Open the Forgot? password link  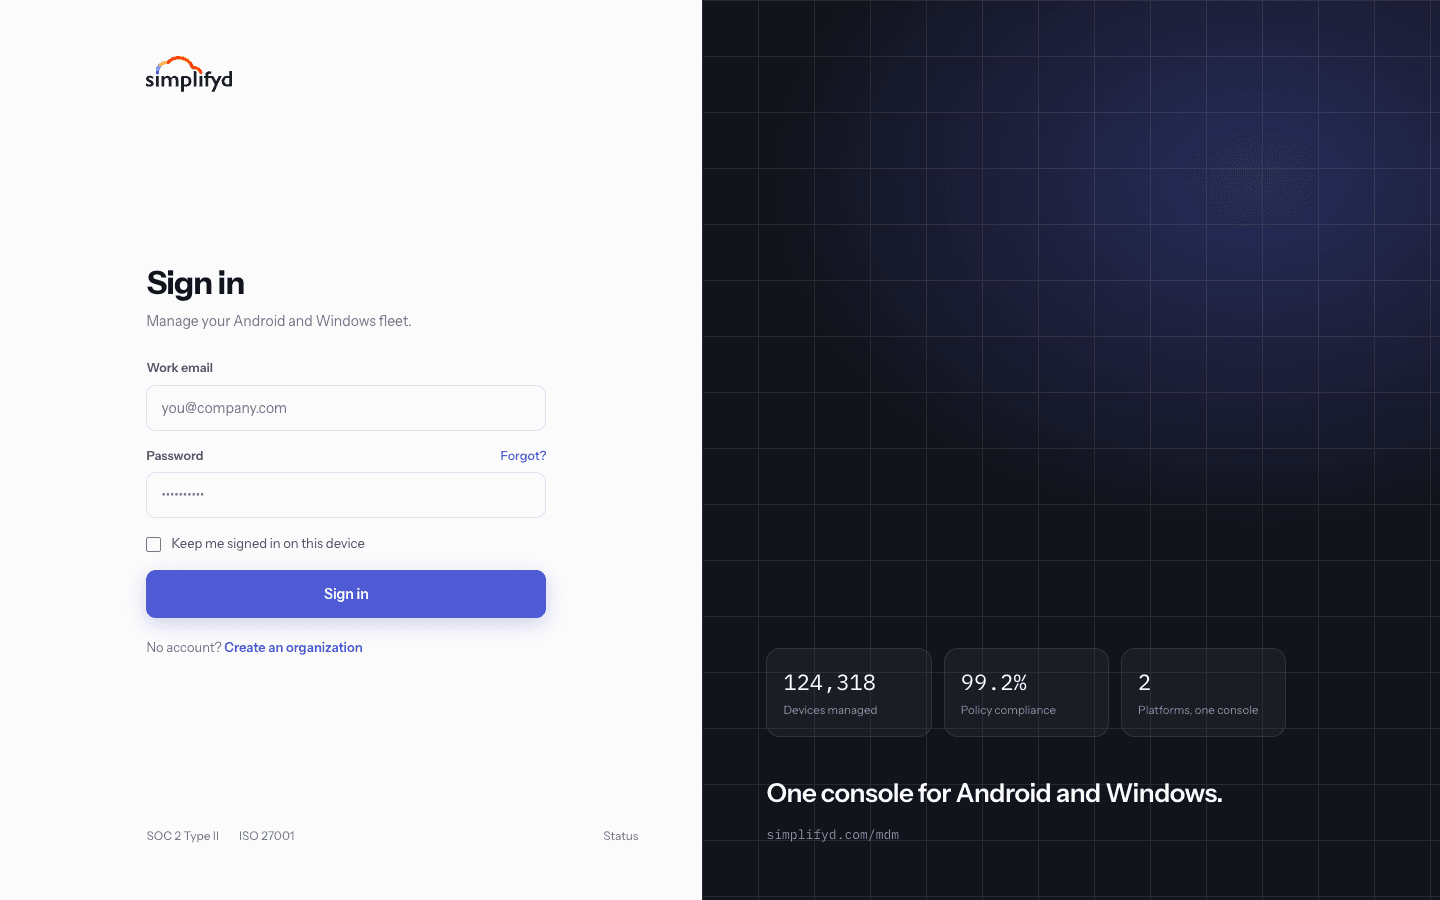pyautogui.click(x=523, y=456)
